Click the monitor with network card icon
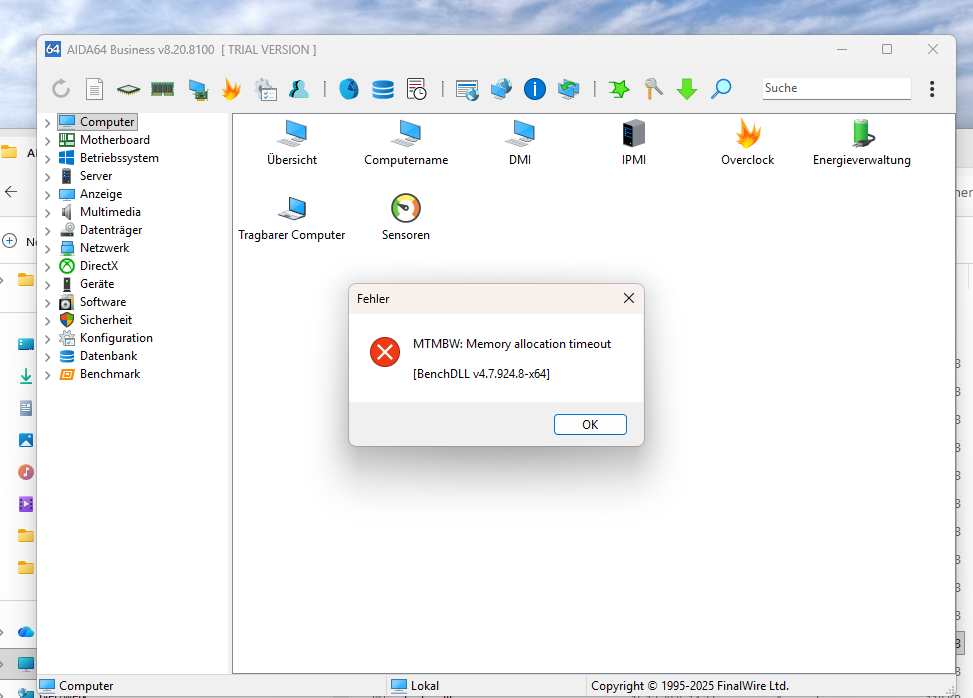The height and width of the screenshot is (698, 973). (x=198, y=89)
